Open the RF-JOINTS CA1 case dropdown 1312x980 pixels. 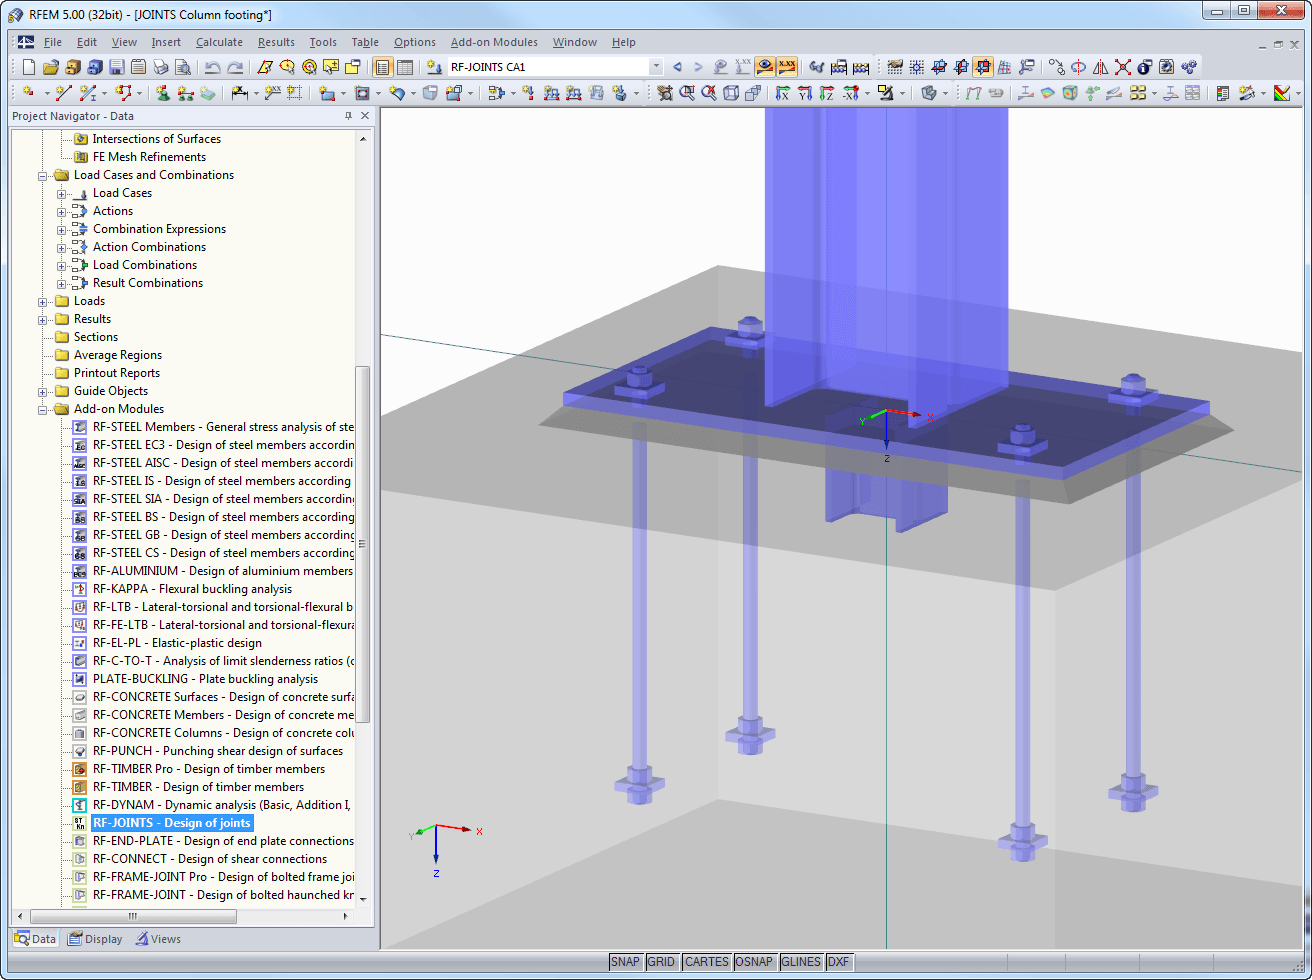pyautogui.click(x=655, y=66)
